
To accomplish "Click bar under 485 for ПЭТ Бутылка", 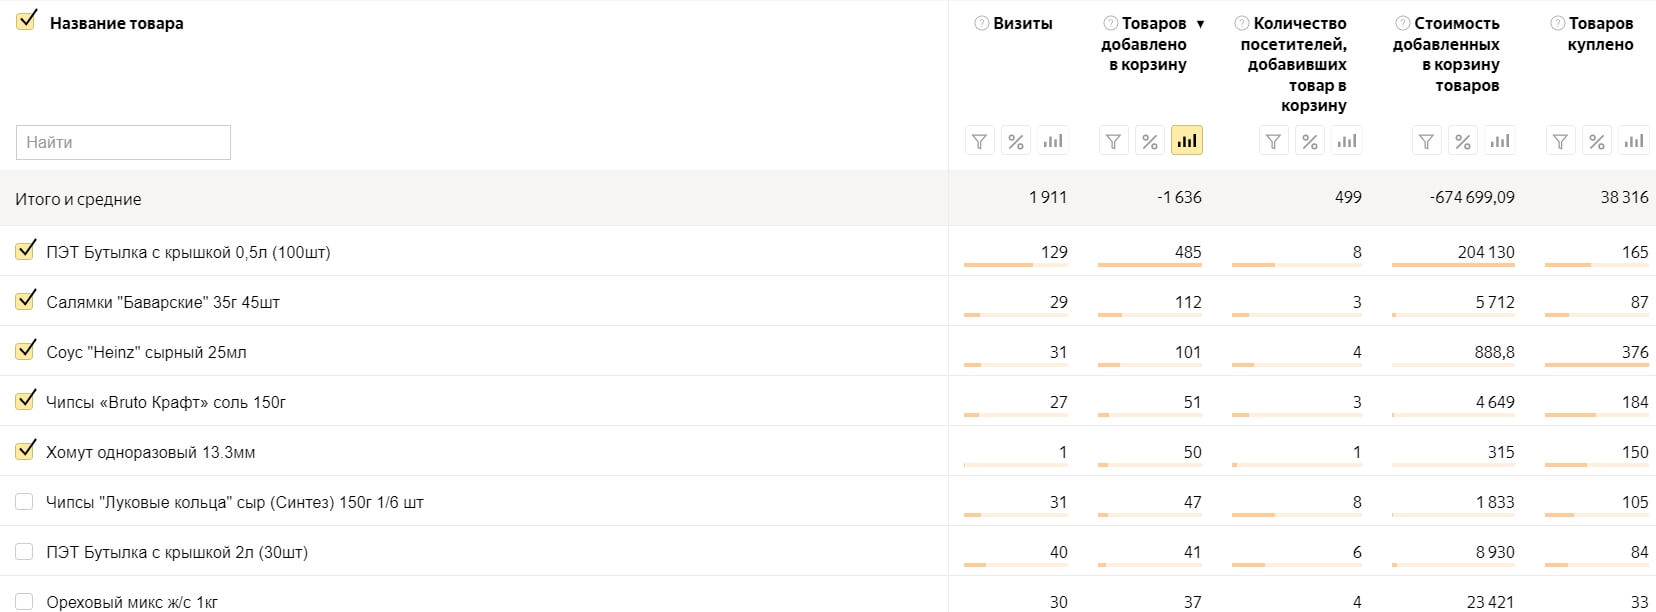I will 1149,265.
